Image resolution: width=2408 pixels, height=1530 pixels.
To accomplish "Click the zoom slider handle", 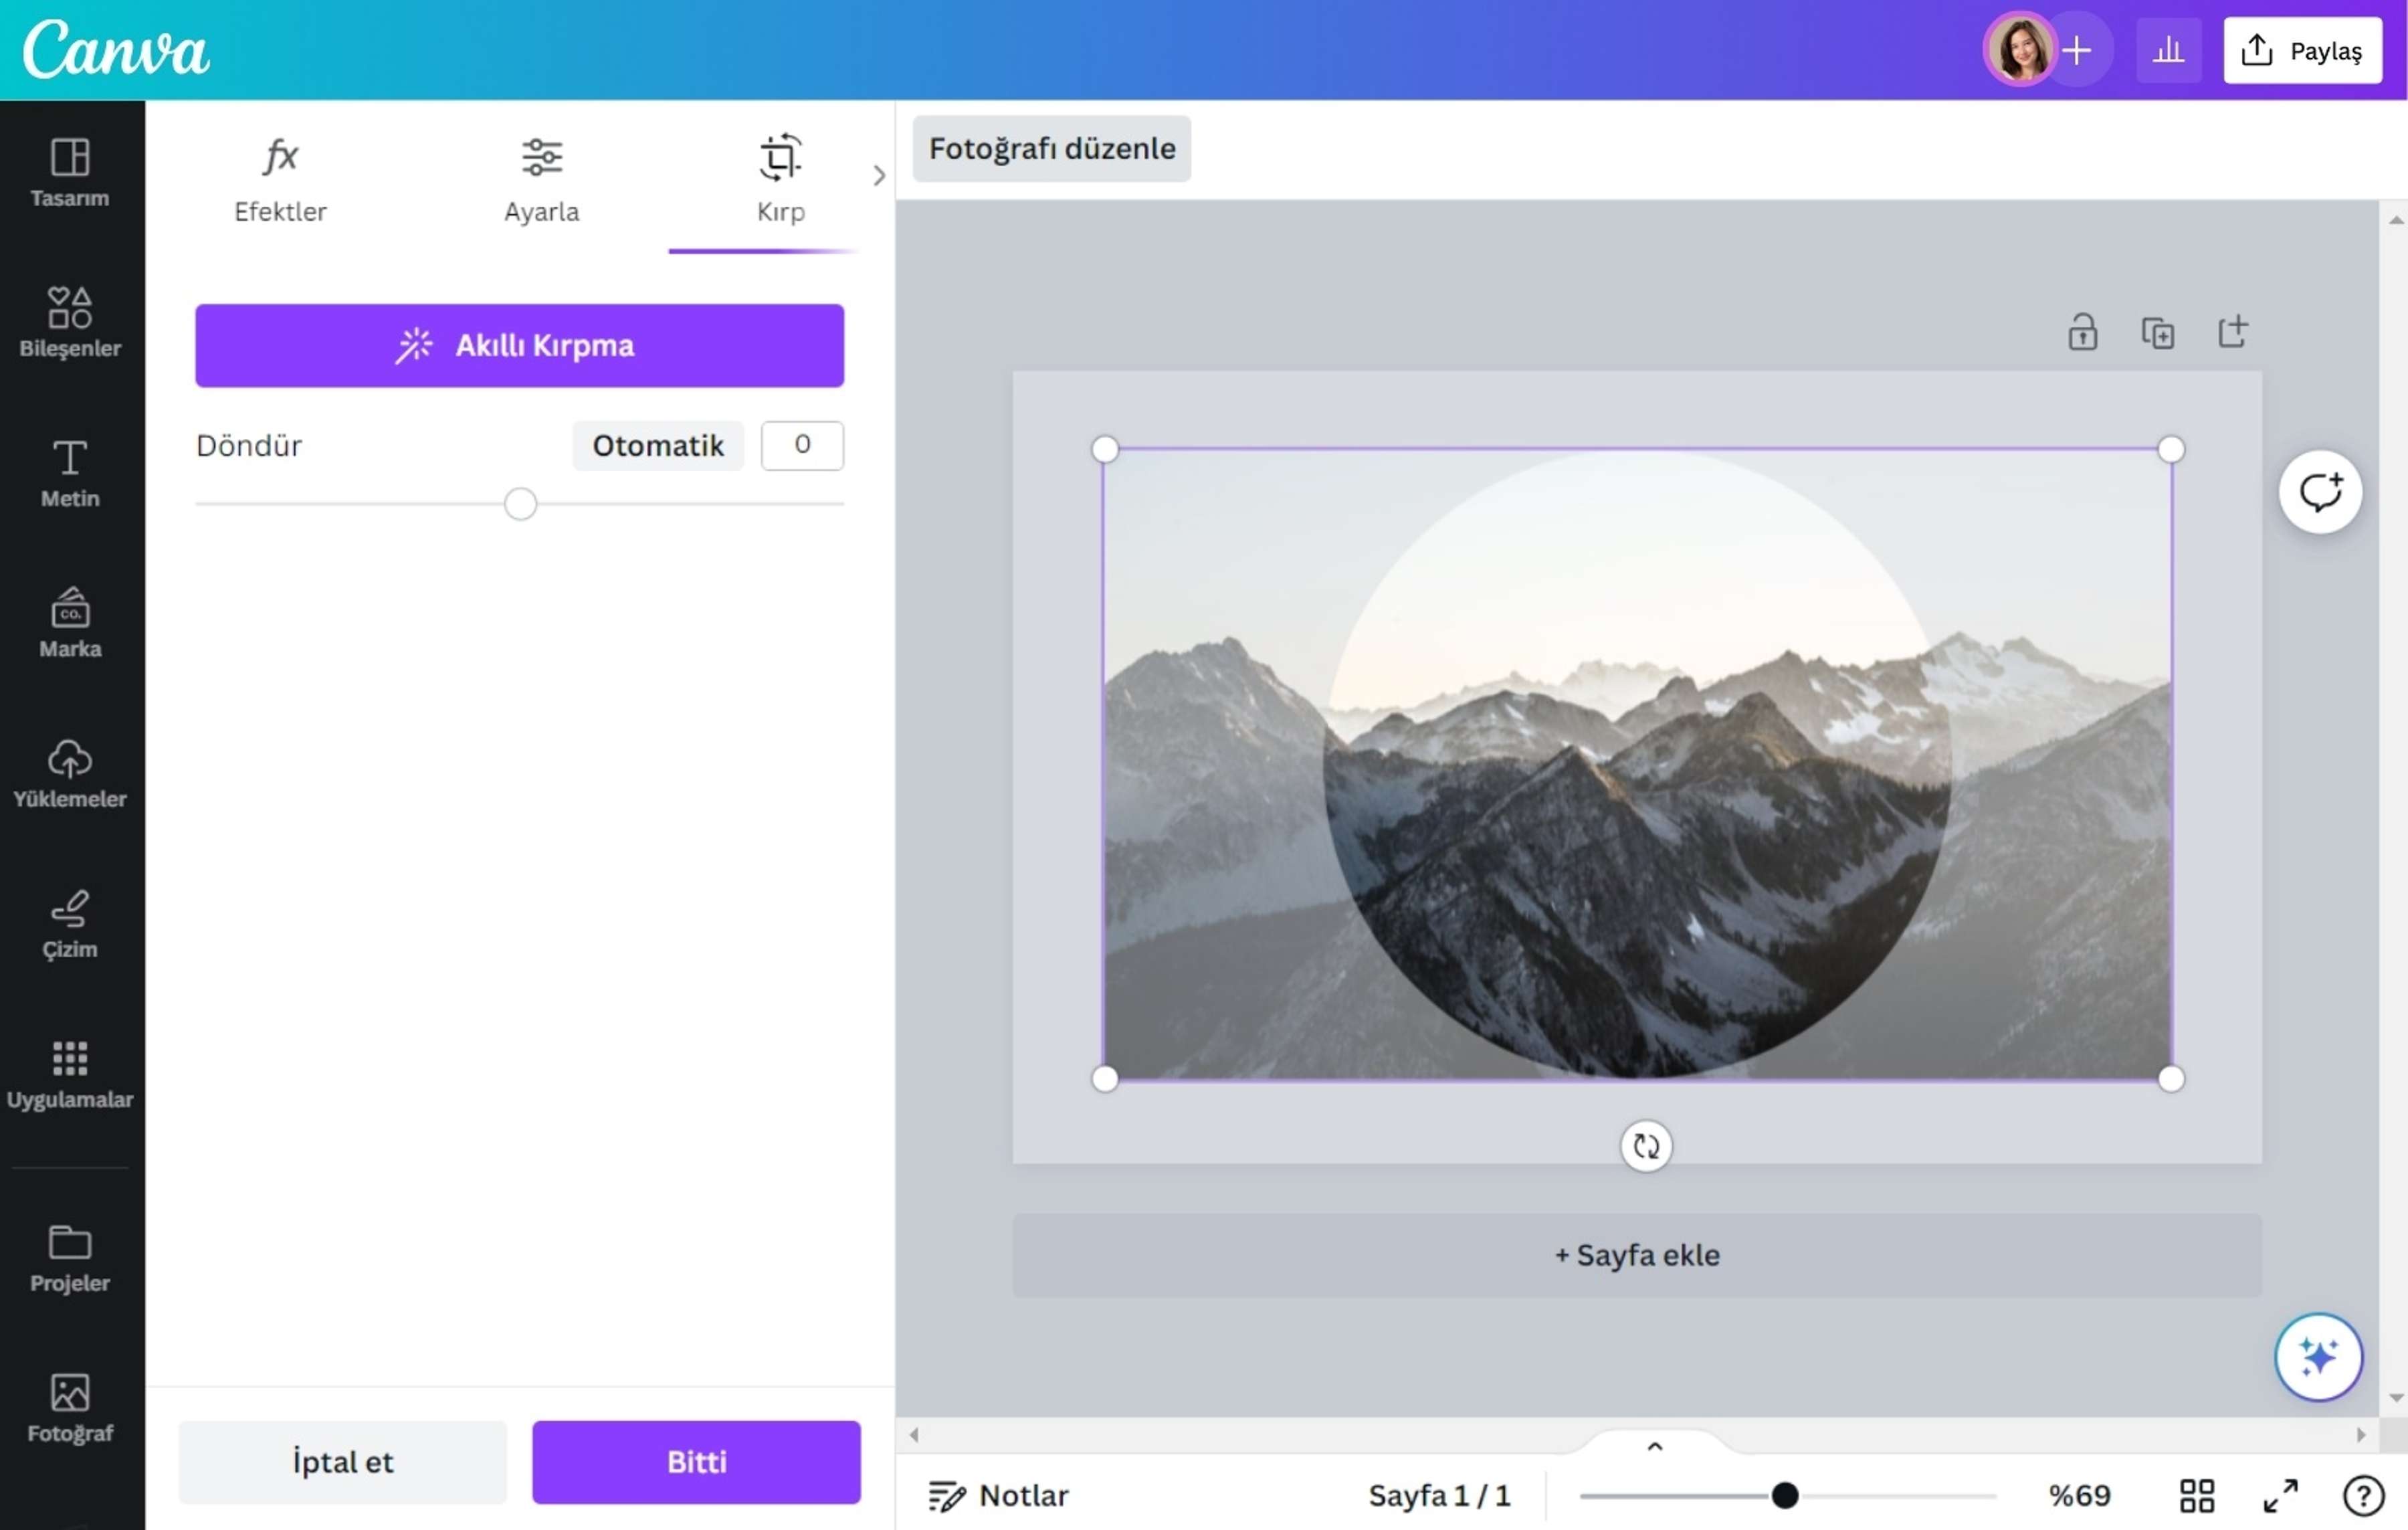I will (1785, 1496).
